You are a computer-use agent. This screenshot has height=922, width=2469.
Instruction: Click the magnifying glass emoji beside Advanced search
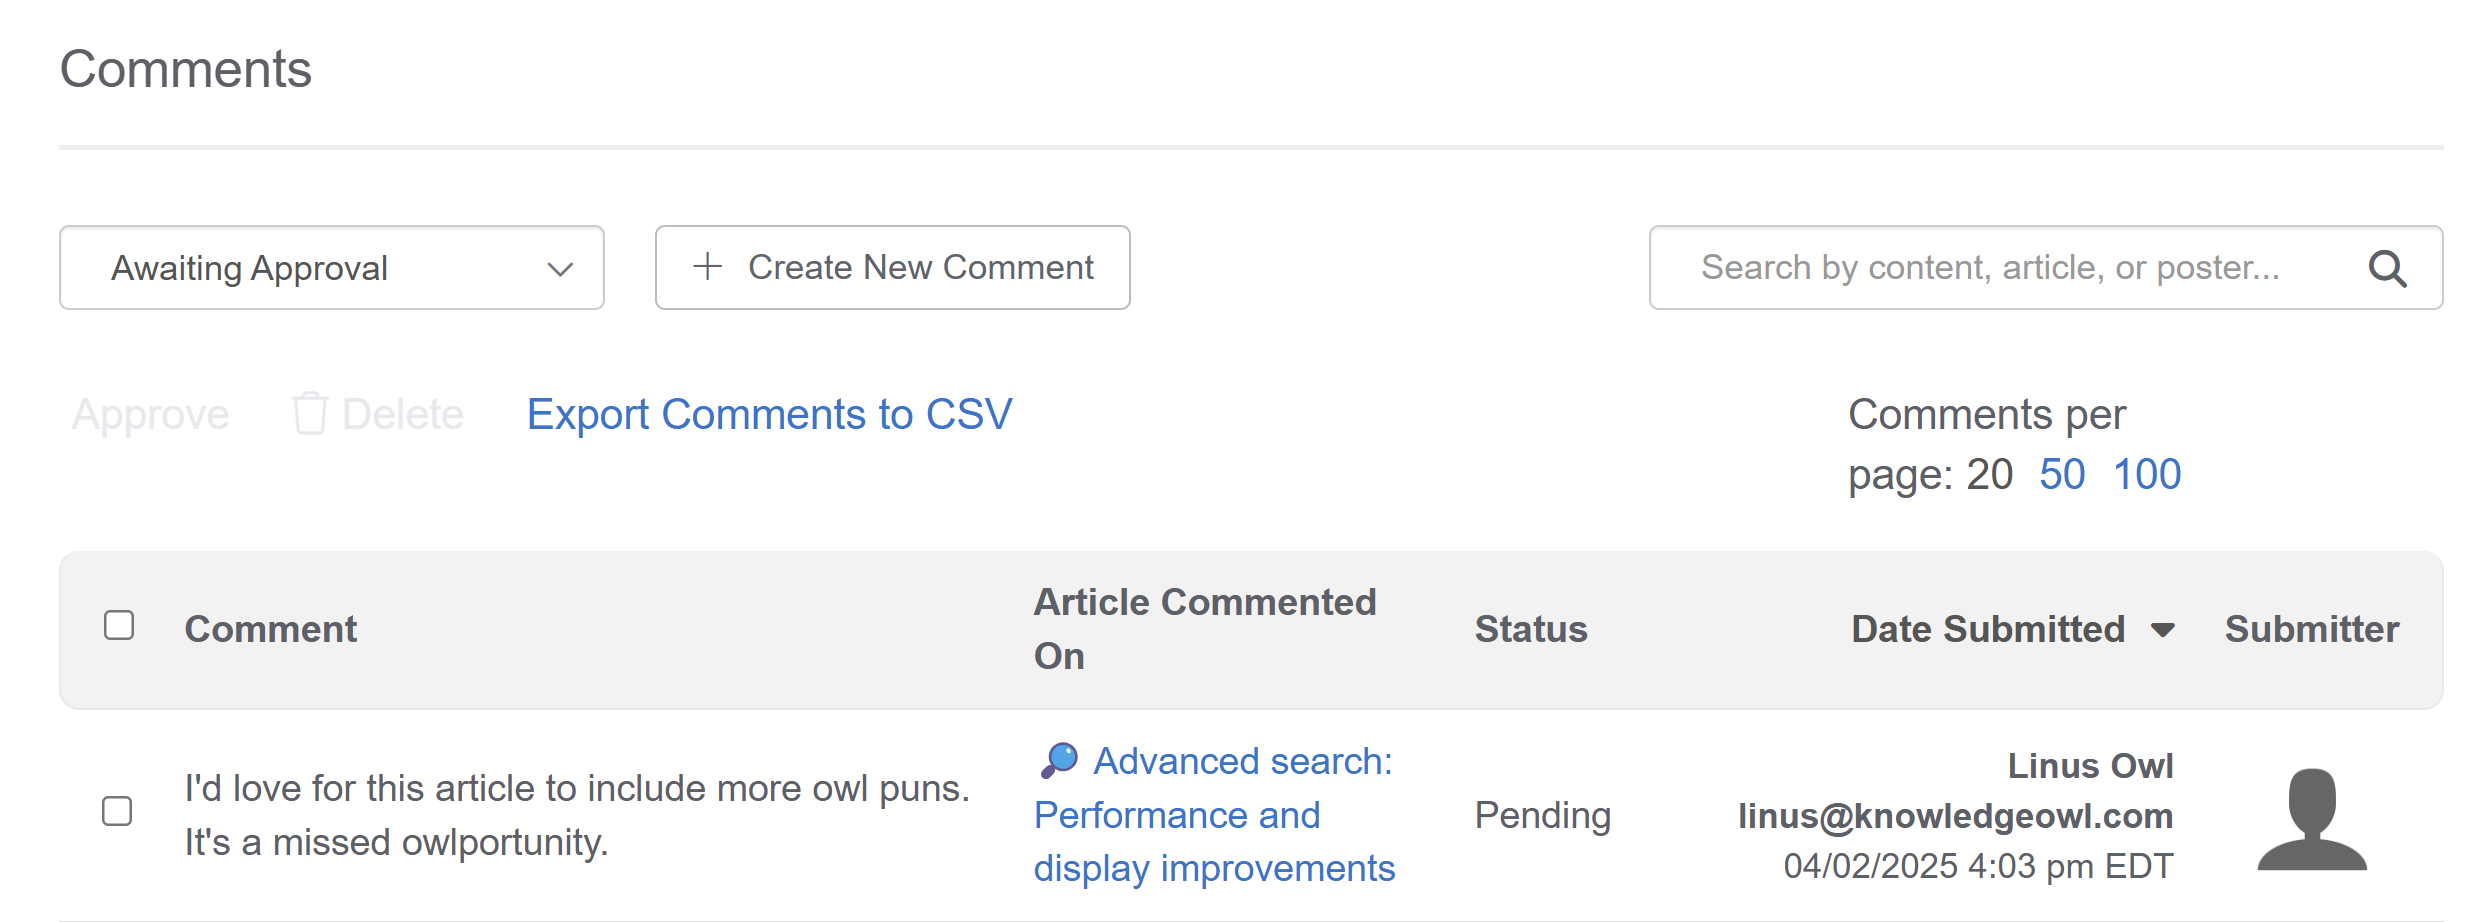pos(1059,761)
